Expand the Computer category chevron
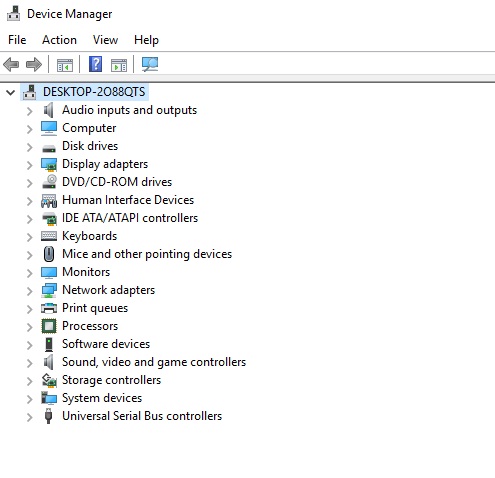 pos(30,129)
